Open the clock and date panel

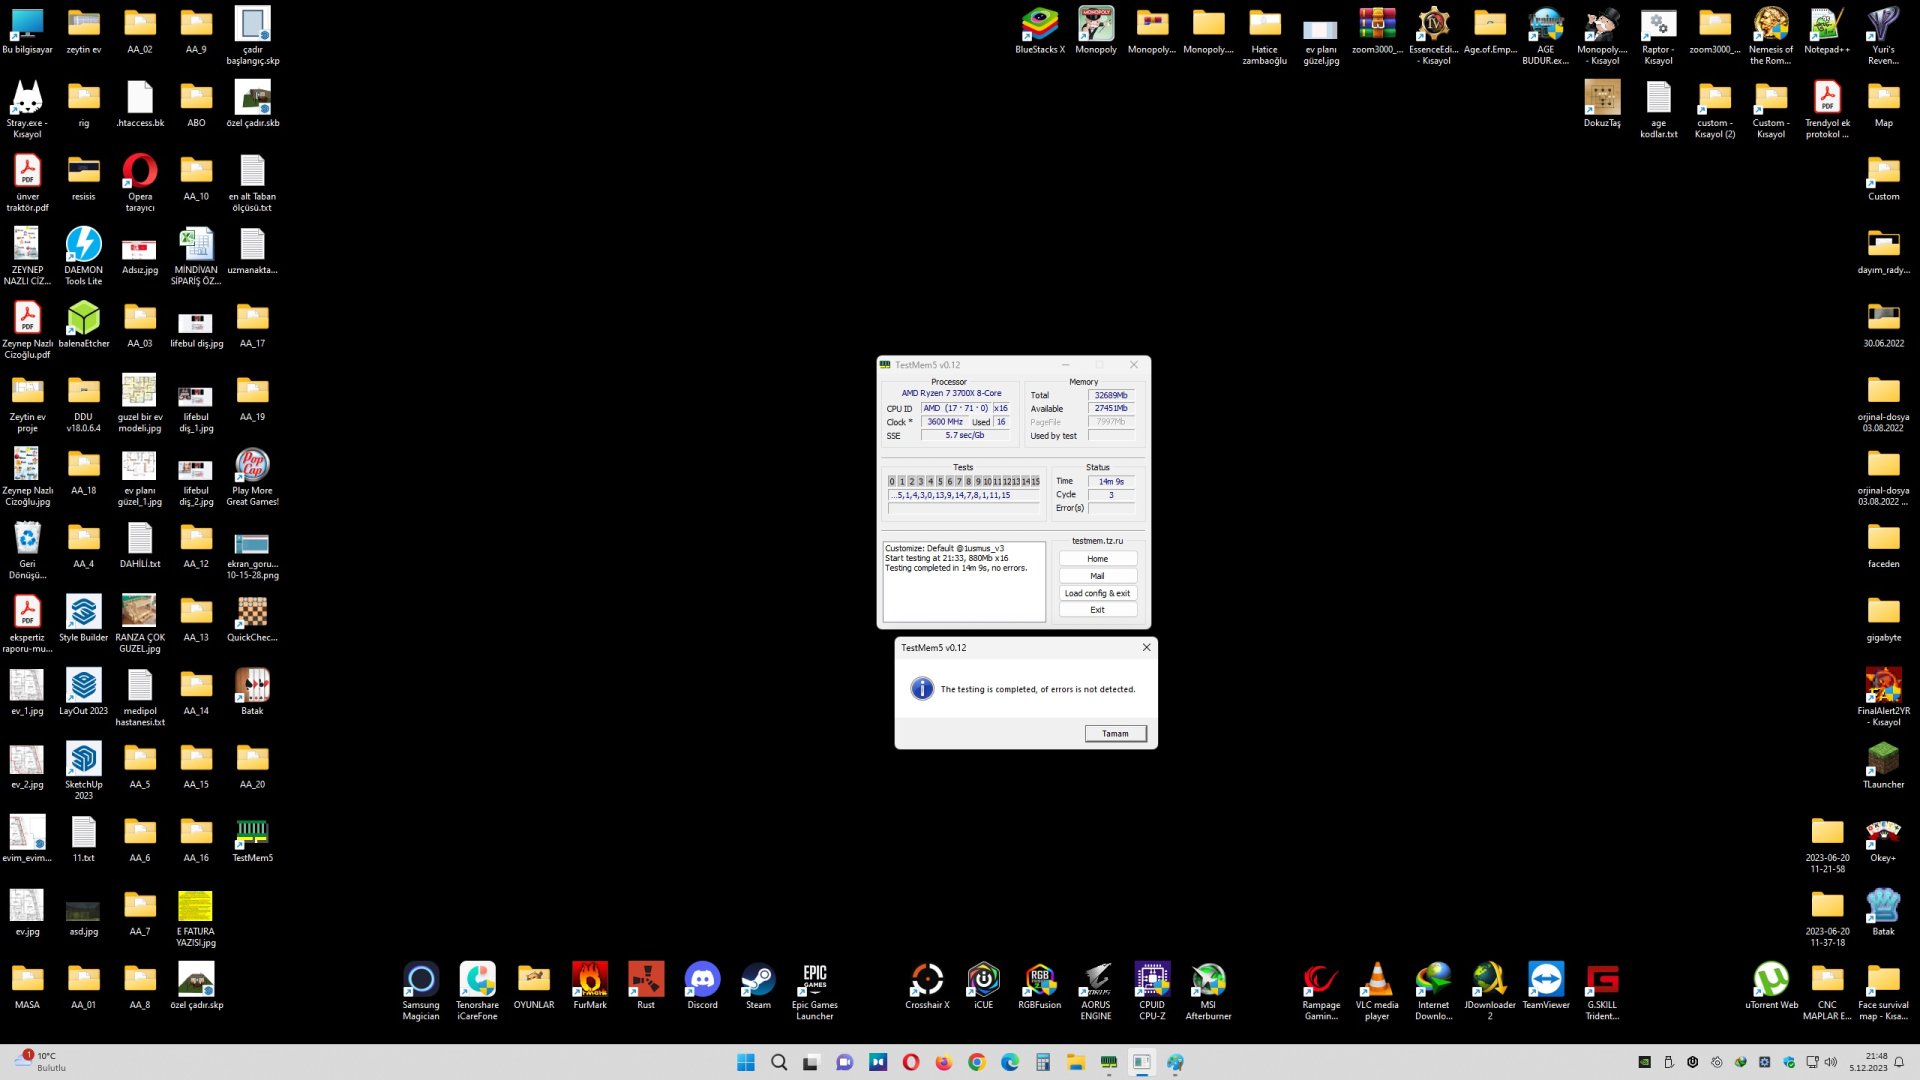tap(1868, 1062)
